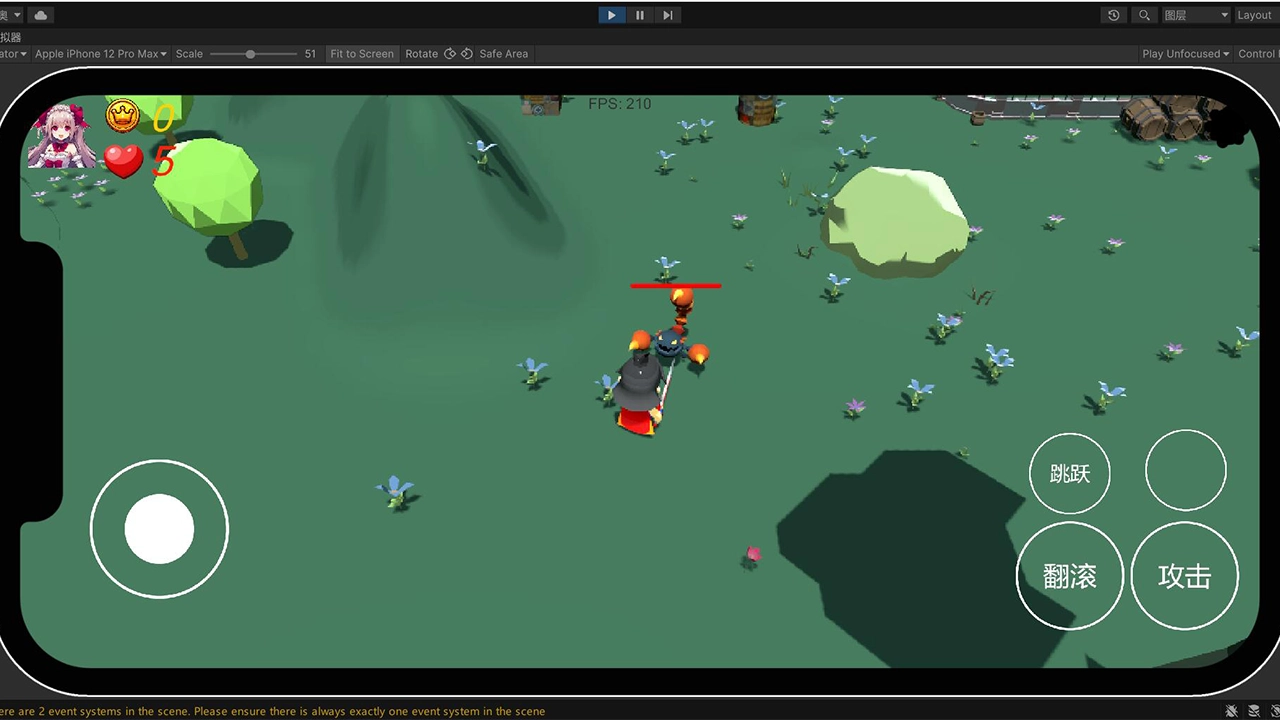Viewport: 1280px width, 720px height.
Task: Tap the 攻击 attack button
Action: [x=1184, y=576]
